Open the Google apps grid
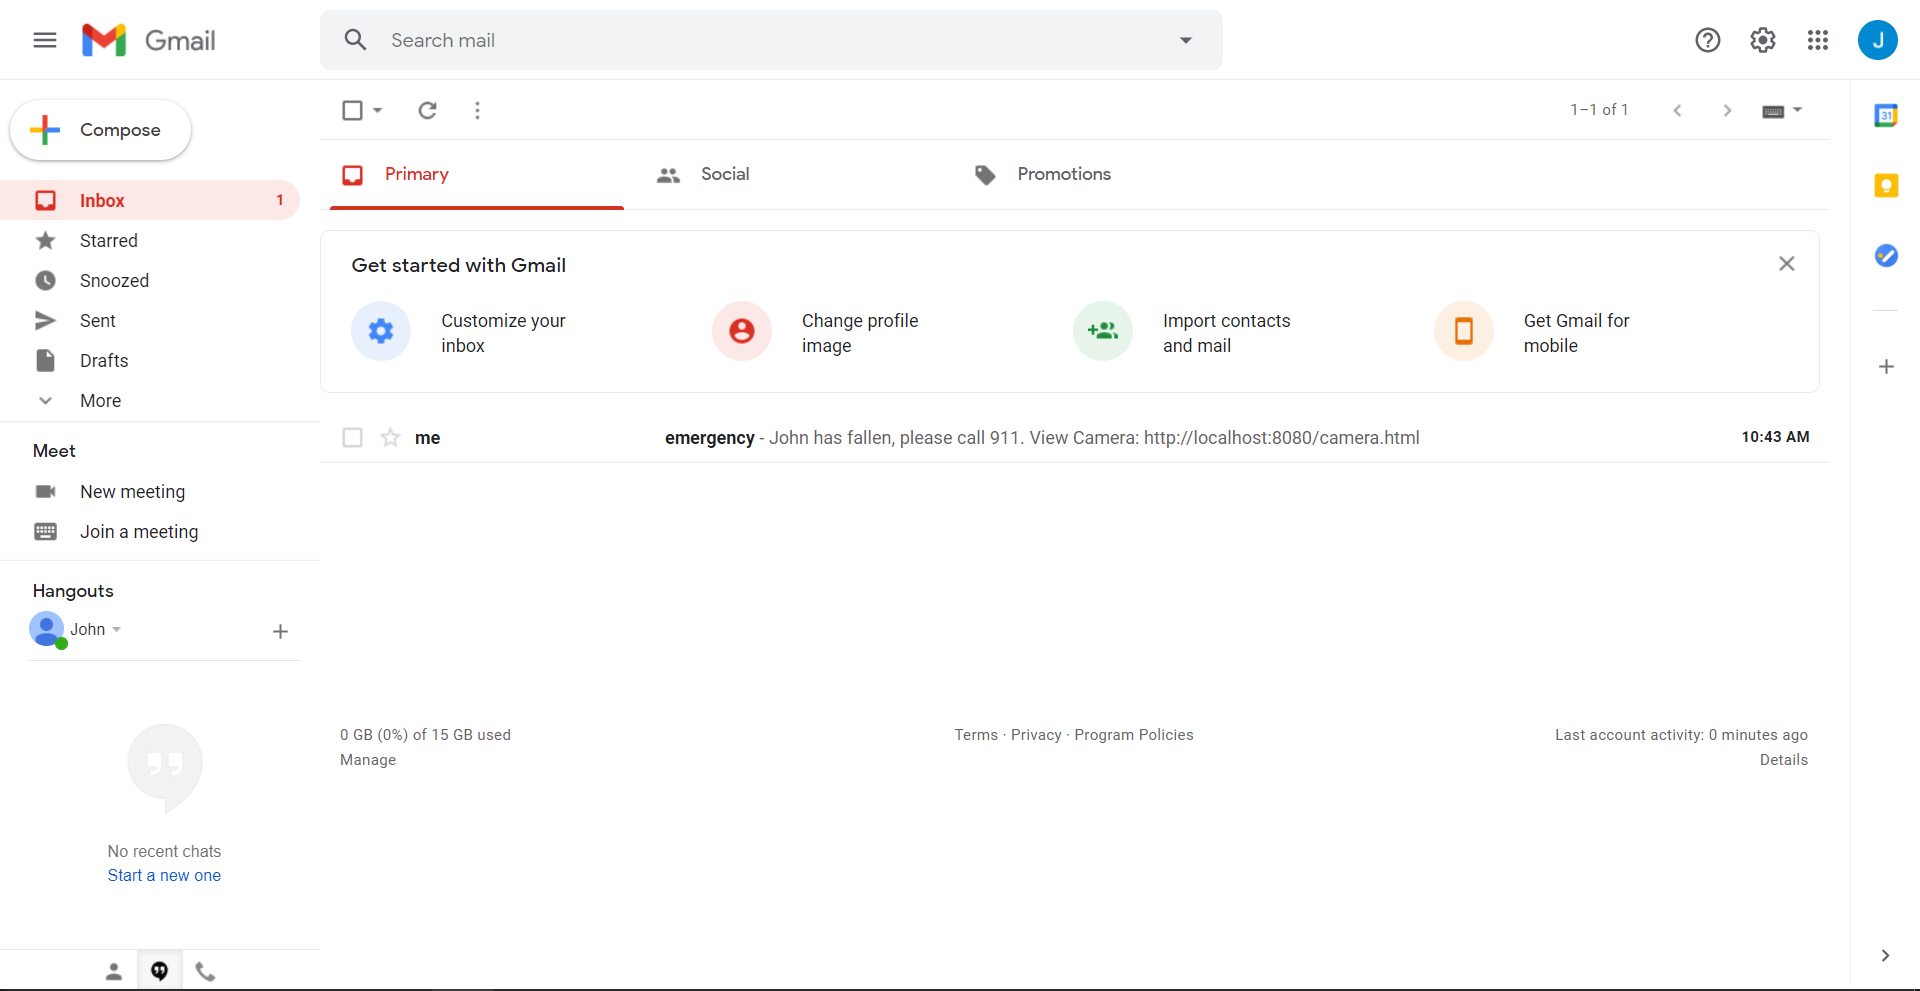 [1818, 40]
